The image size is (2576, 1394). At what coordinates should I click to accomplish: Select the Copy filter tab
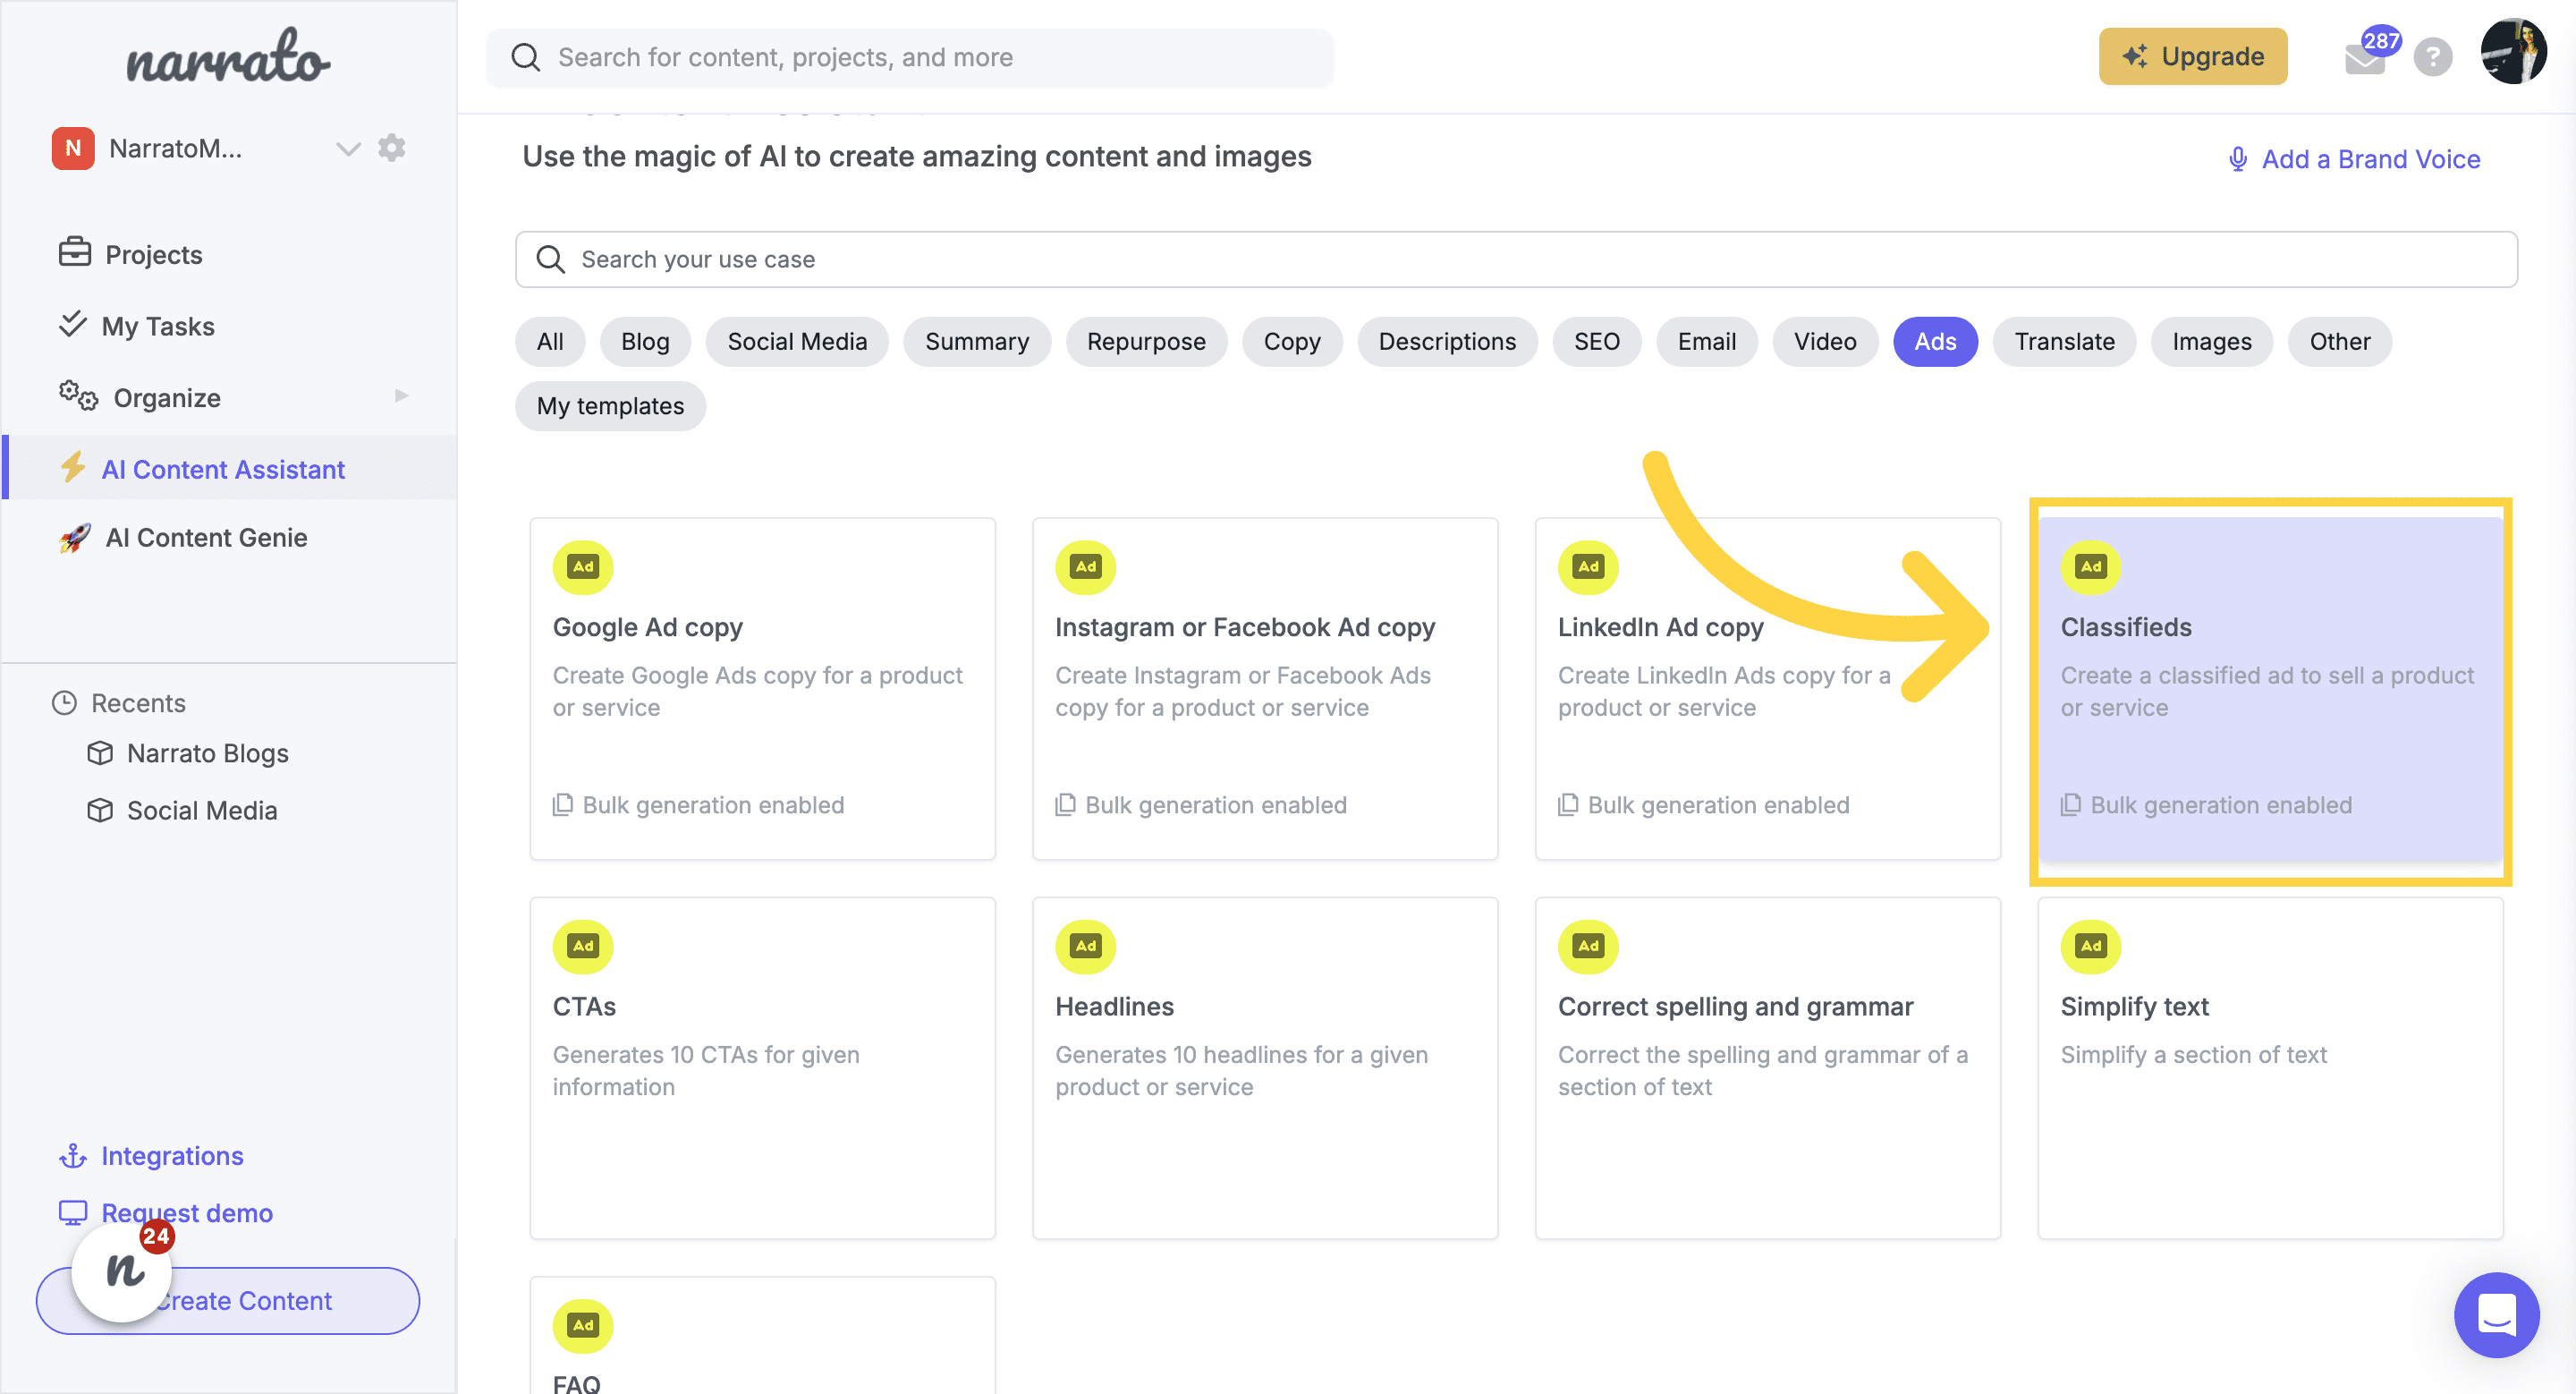[1292, 341]
